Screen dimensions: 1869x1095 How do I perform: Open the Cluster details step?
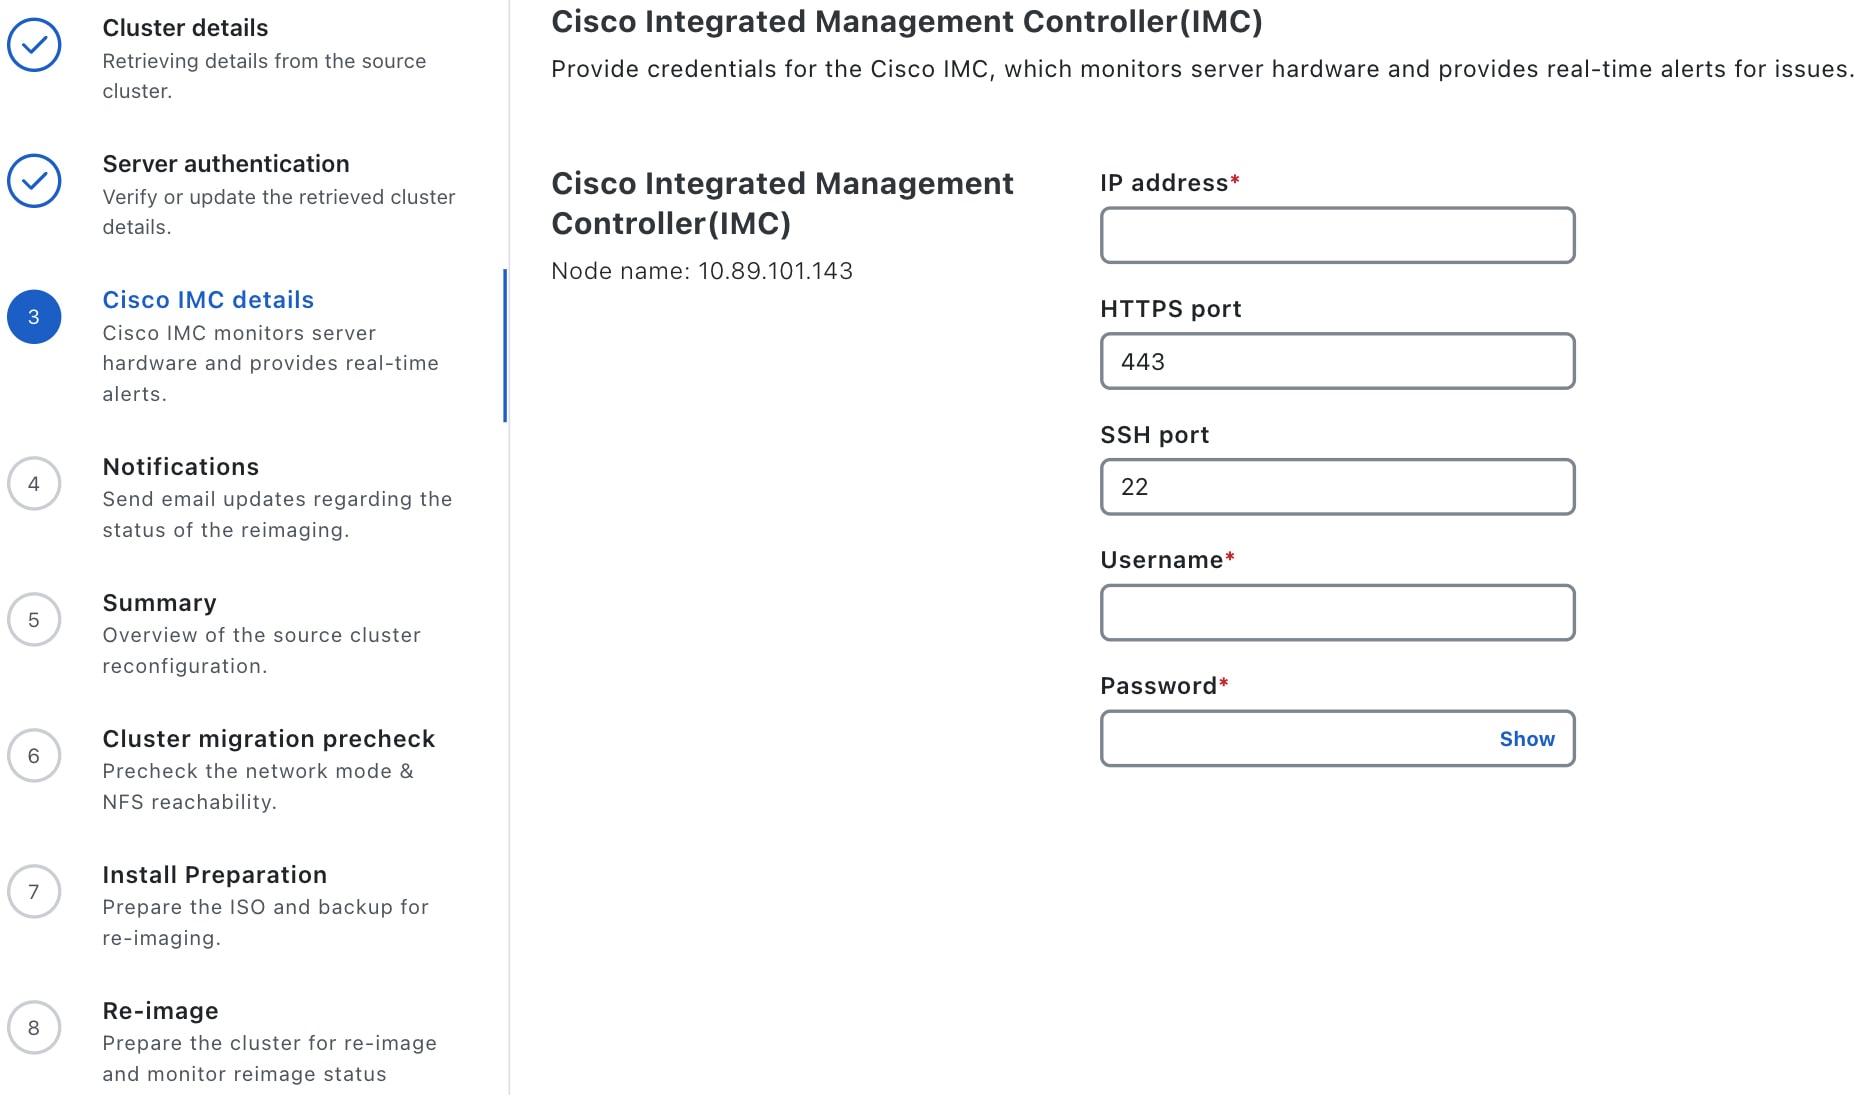pos(186,28)
